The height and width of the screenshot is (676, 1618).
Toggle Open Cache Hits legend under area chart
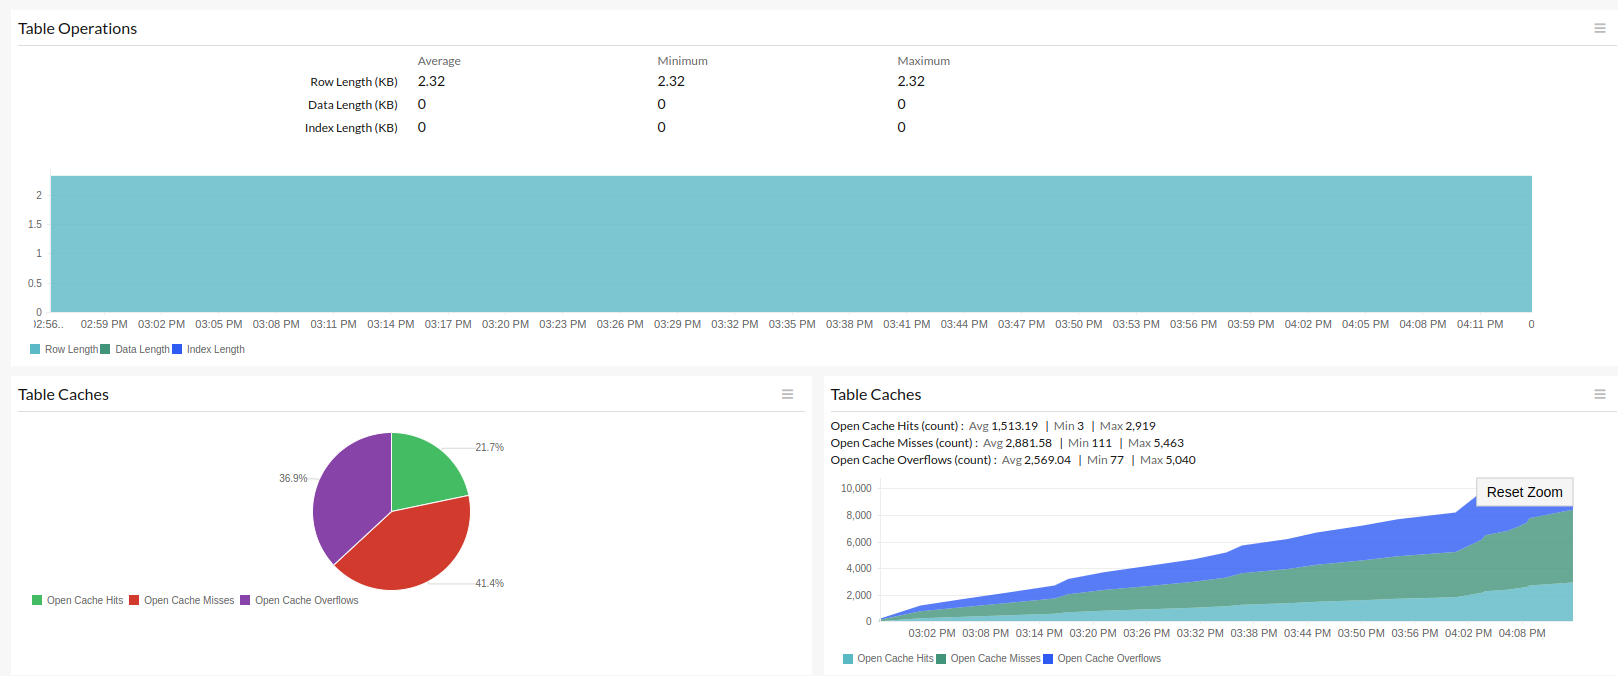click(888, 658)
